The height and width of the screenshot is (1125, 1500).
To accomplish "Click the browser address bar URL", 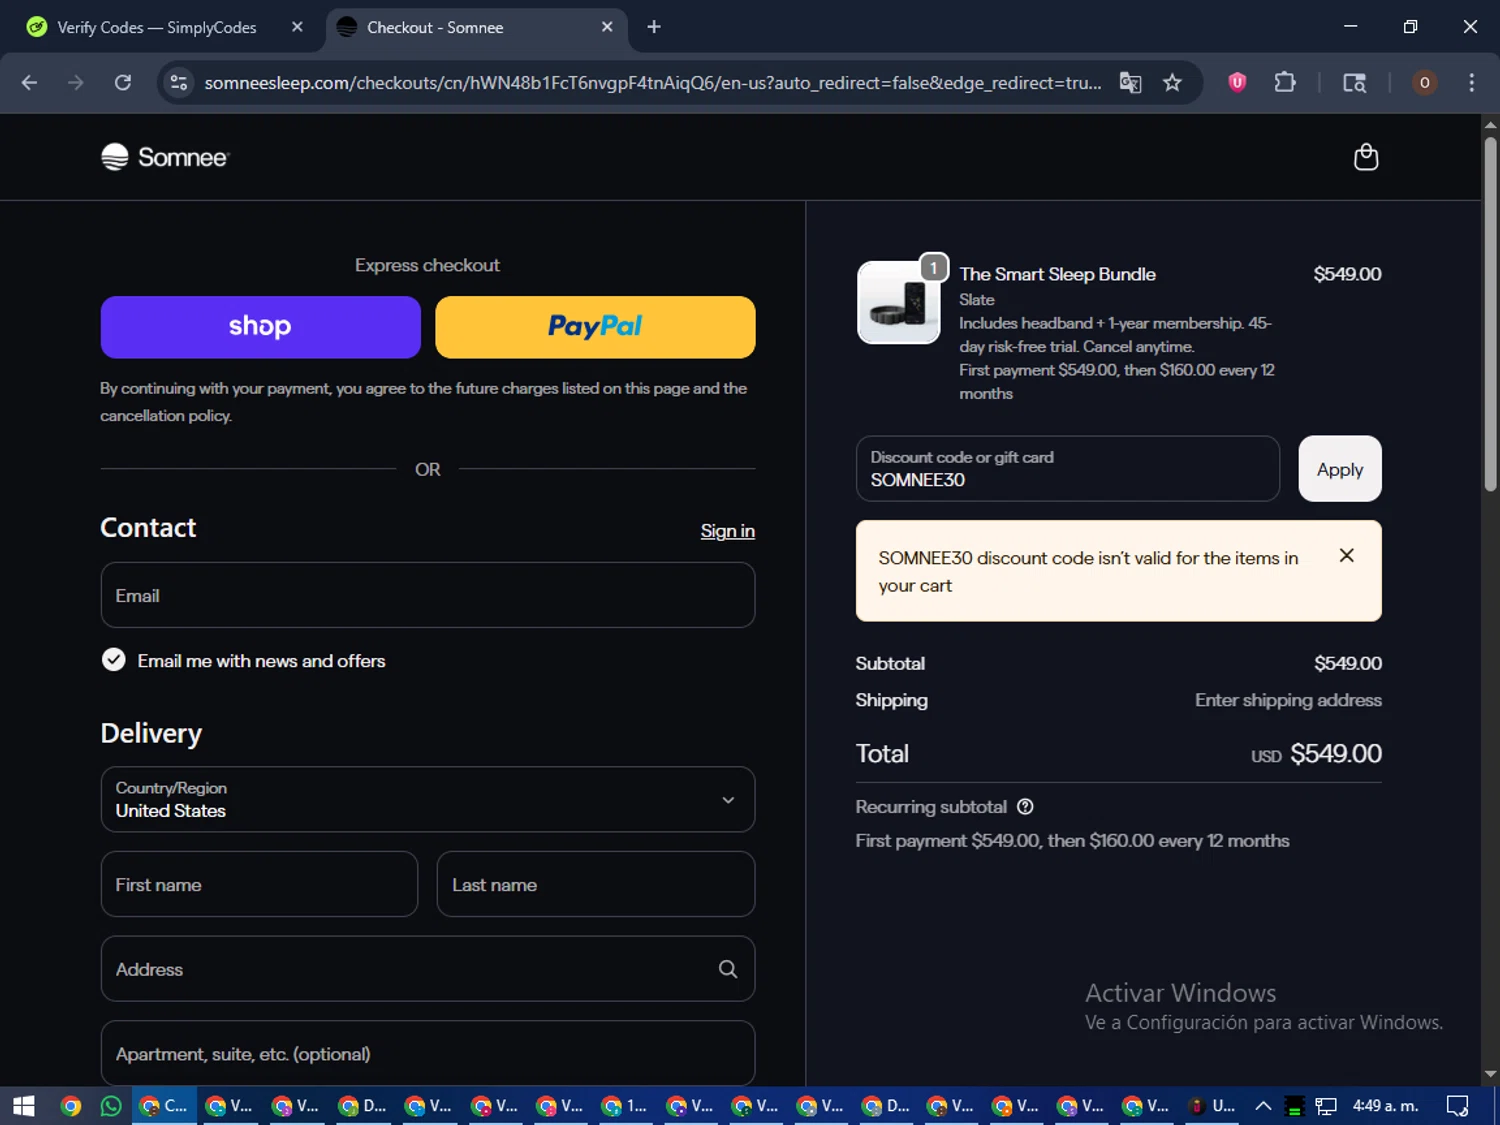I will pyautogui.click(x=652, y=83).
